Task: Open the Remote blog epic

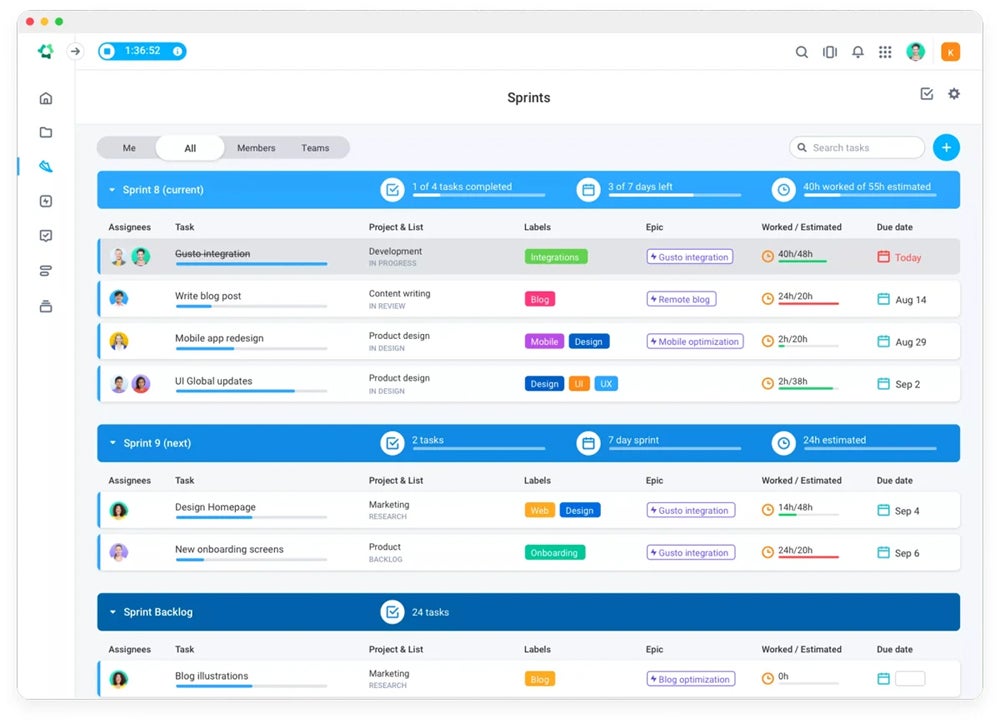Action: click(x=681, y=299)
